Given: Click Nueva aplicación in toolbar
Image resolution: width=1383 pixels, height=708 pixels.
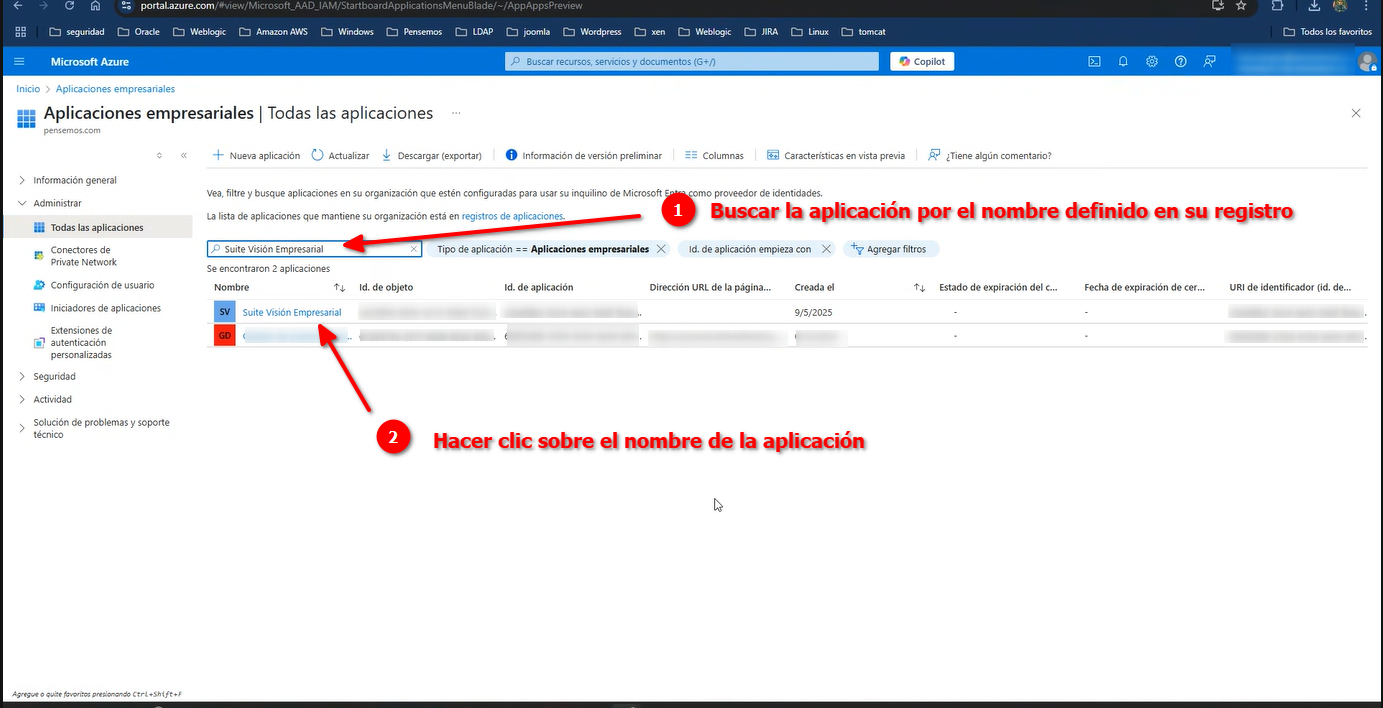Looking at the screenshot, I should (256, 156).
